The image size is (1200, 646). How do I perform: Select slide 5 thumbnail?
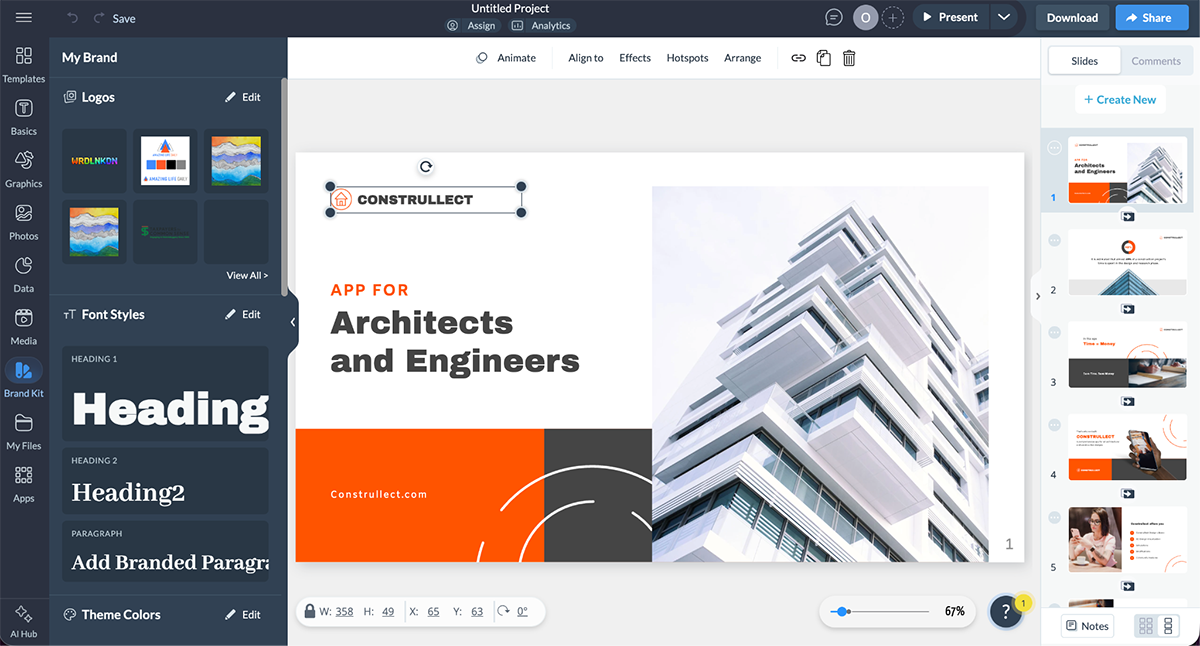pyautogui.click(x=1127, y=540)
